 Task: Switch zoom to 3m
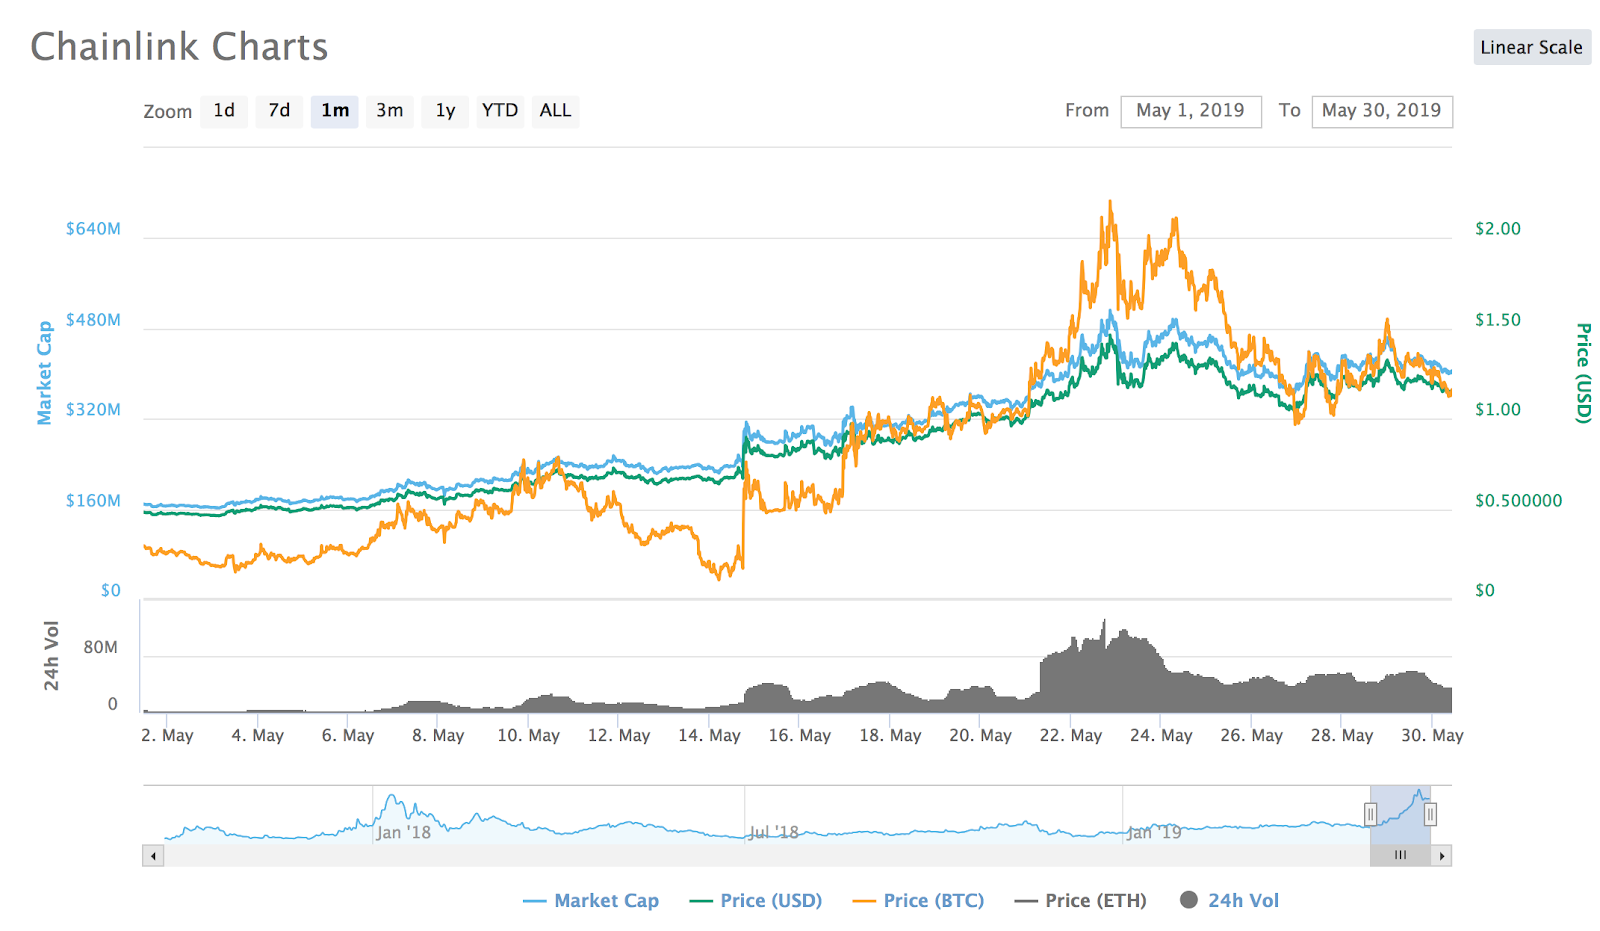[x=390, y=110]
